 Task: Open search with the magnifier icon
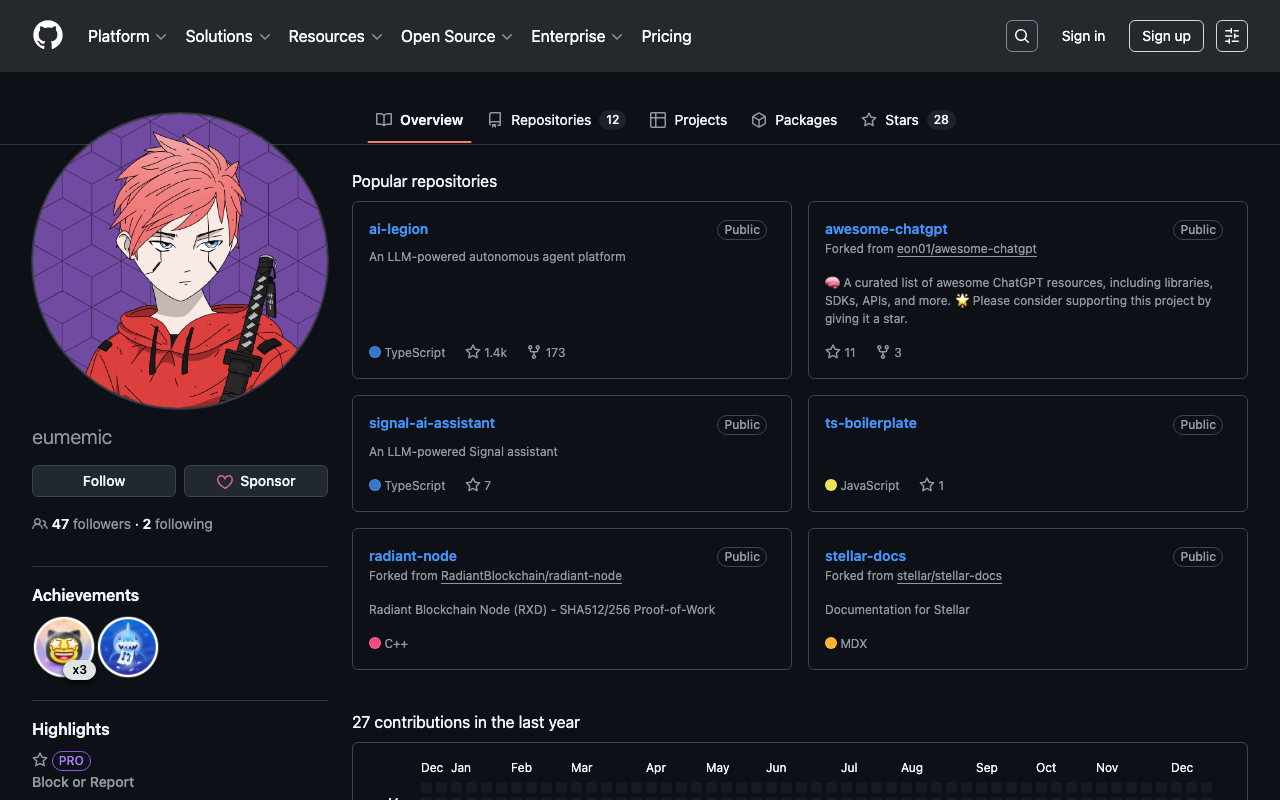click(1021, 36)
